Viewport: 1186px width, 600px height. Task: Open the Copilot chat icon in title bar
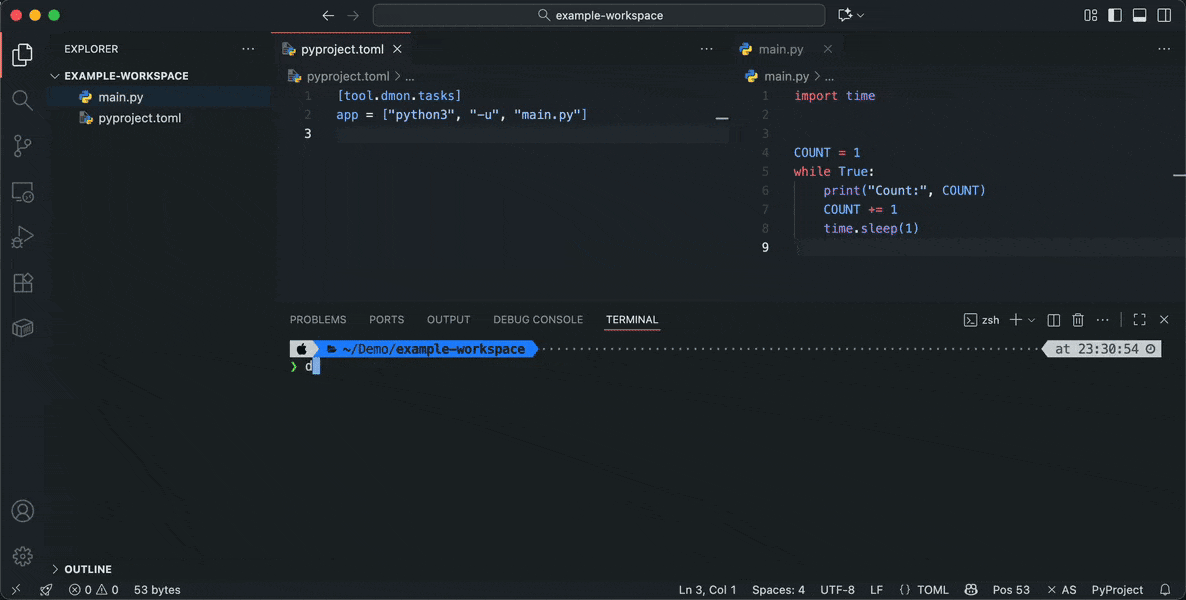click(845, 15)
